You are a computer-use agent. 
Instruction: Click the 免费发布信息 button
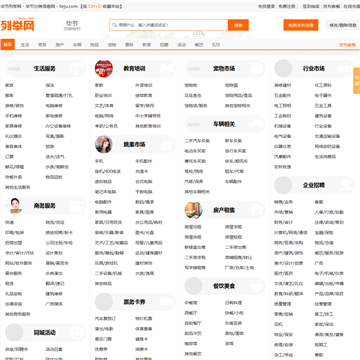(301, 25)
